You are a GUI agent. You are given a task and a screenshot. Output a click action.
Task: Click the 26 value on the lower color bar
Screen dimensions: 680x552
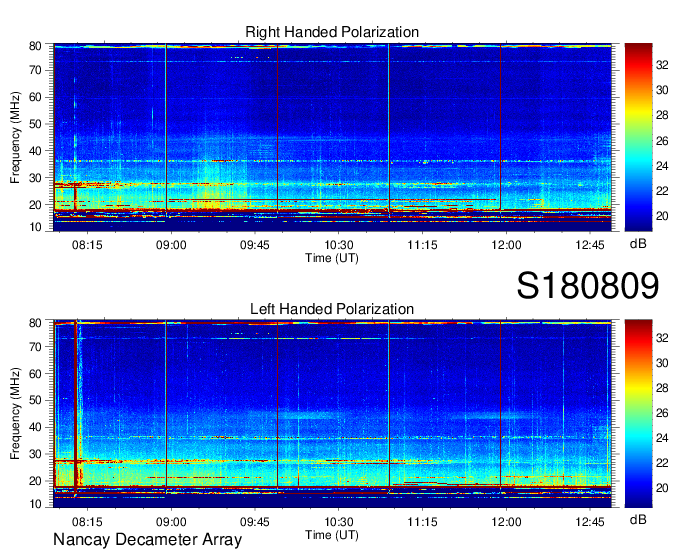(x=662, y=413)
